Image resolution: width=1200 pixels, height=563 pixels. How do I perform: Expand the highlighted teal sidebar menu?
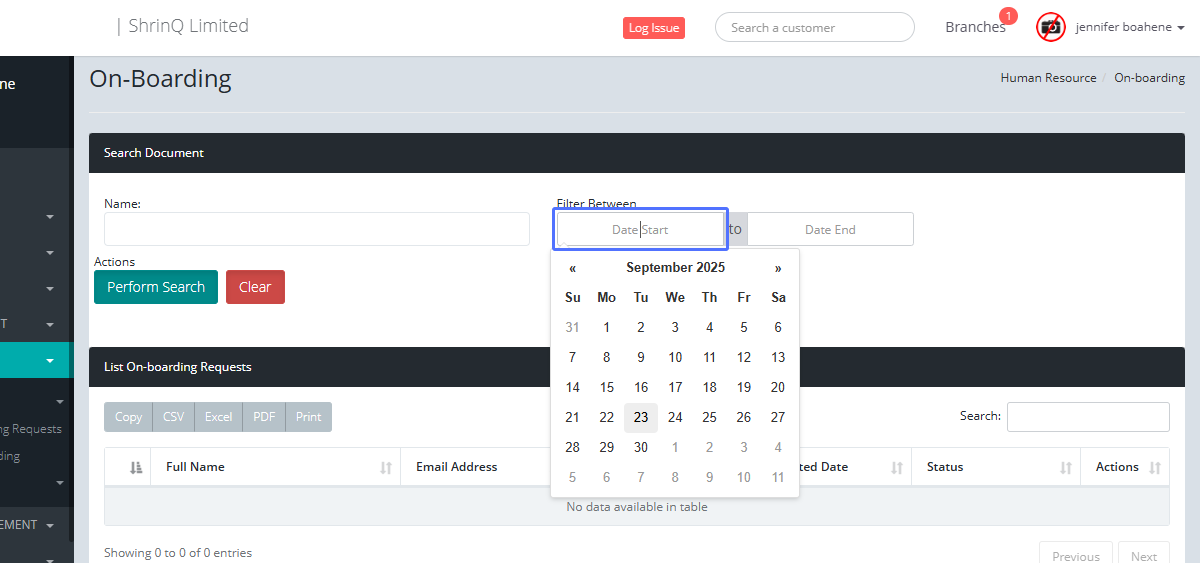[x=49, y=361]
